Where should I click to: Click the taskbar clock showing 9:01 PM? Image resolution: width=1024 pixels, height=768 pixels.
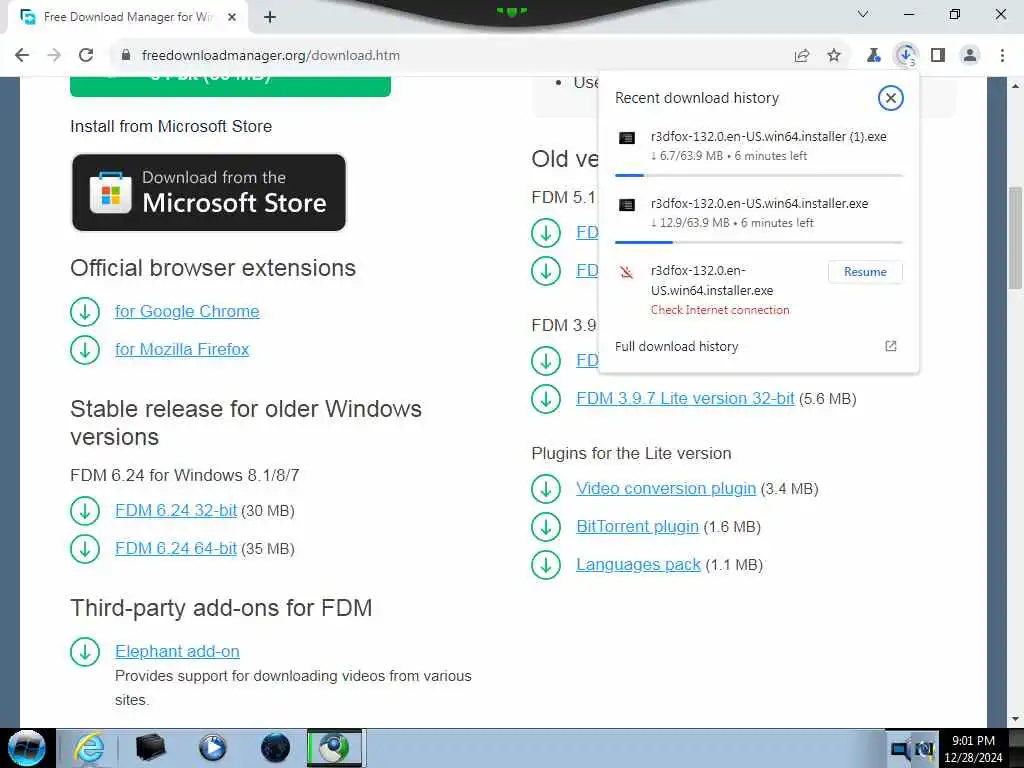973,749
